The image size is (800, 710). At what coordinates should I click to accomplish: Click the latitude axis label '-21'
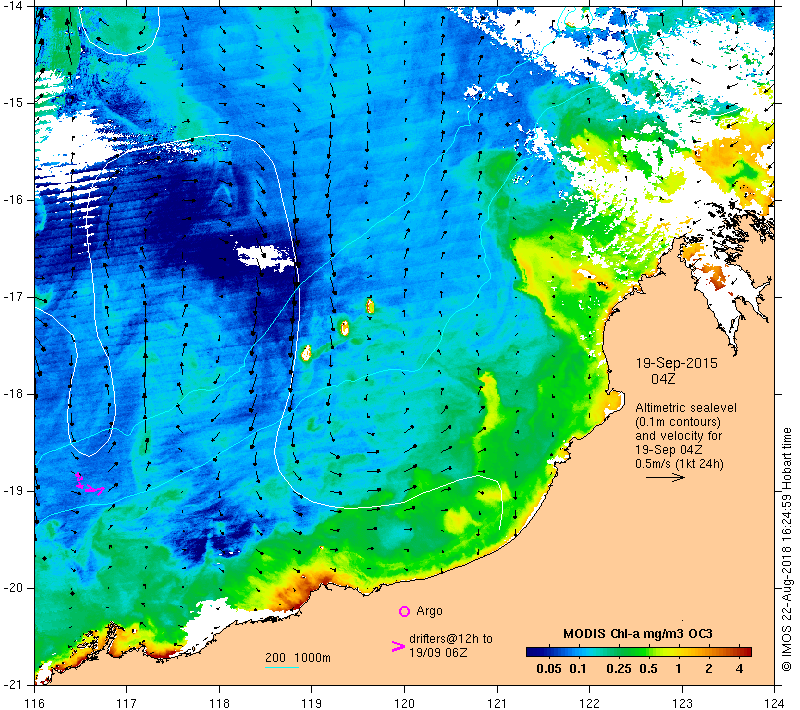point(13,685)
